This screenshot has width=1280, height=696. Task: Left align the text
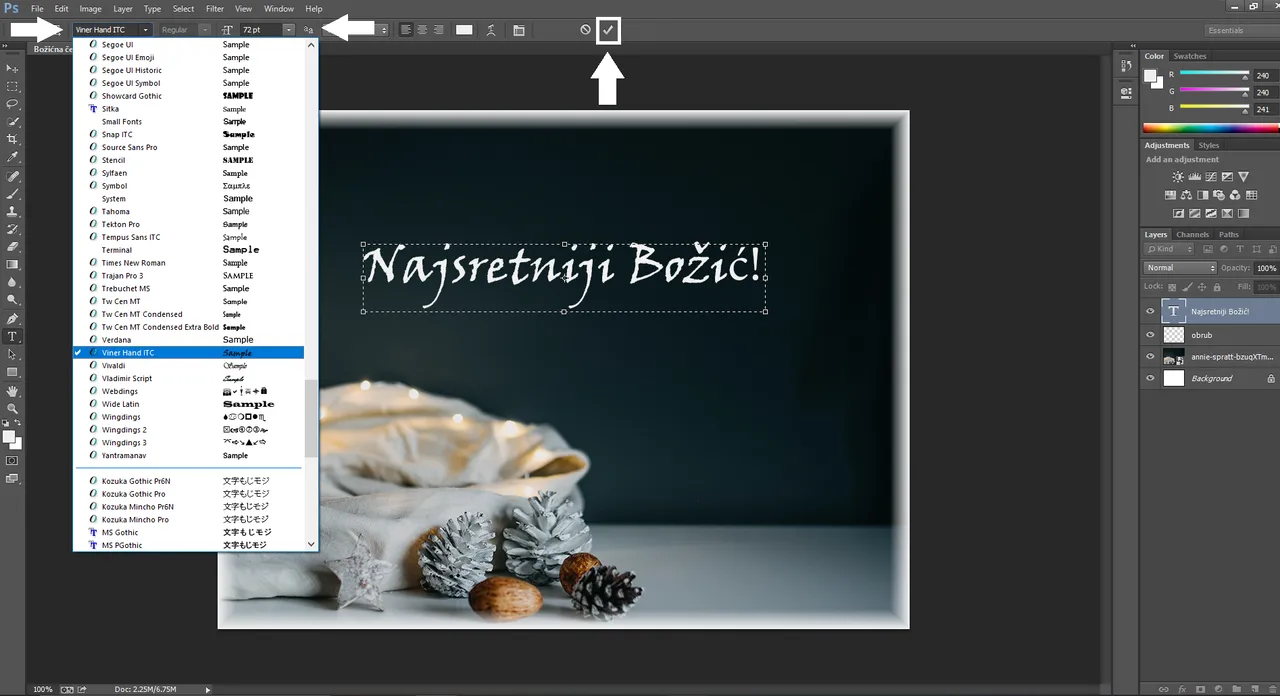406,30
